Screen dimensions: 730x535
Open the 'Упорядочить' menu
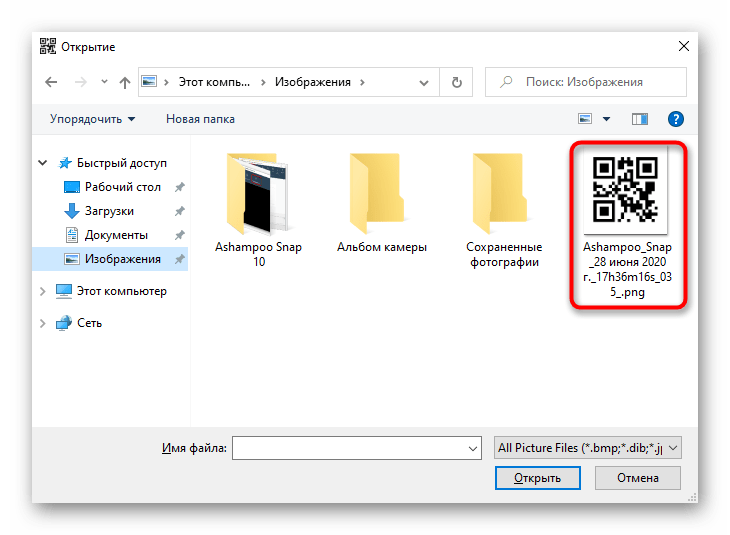pyautogui.click(x=93, y=119)
